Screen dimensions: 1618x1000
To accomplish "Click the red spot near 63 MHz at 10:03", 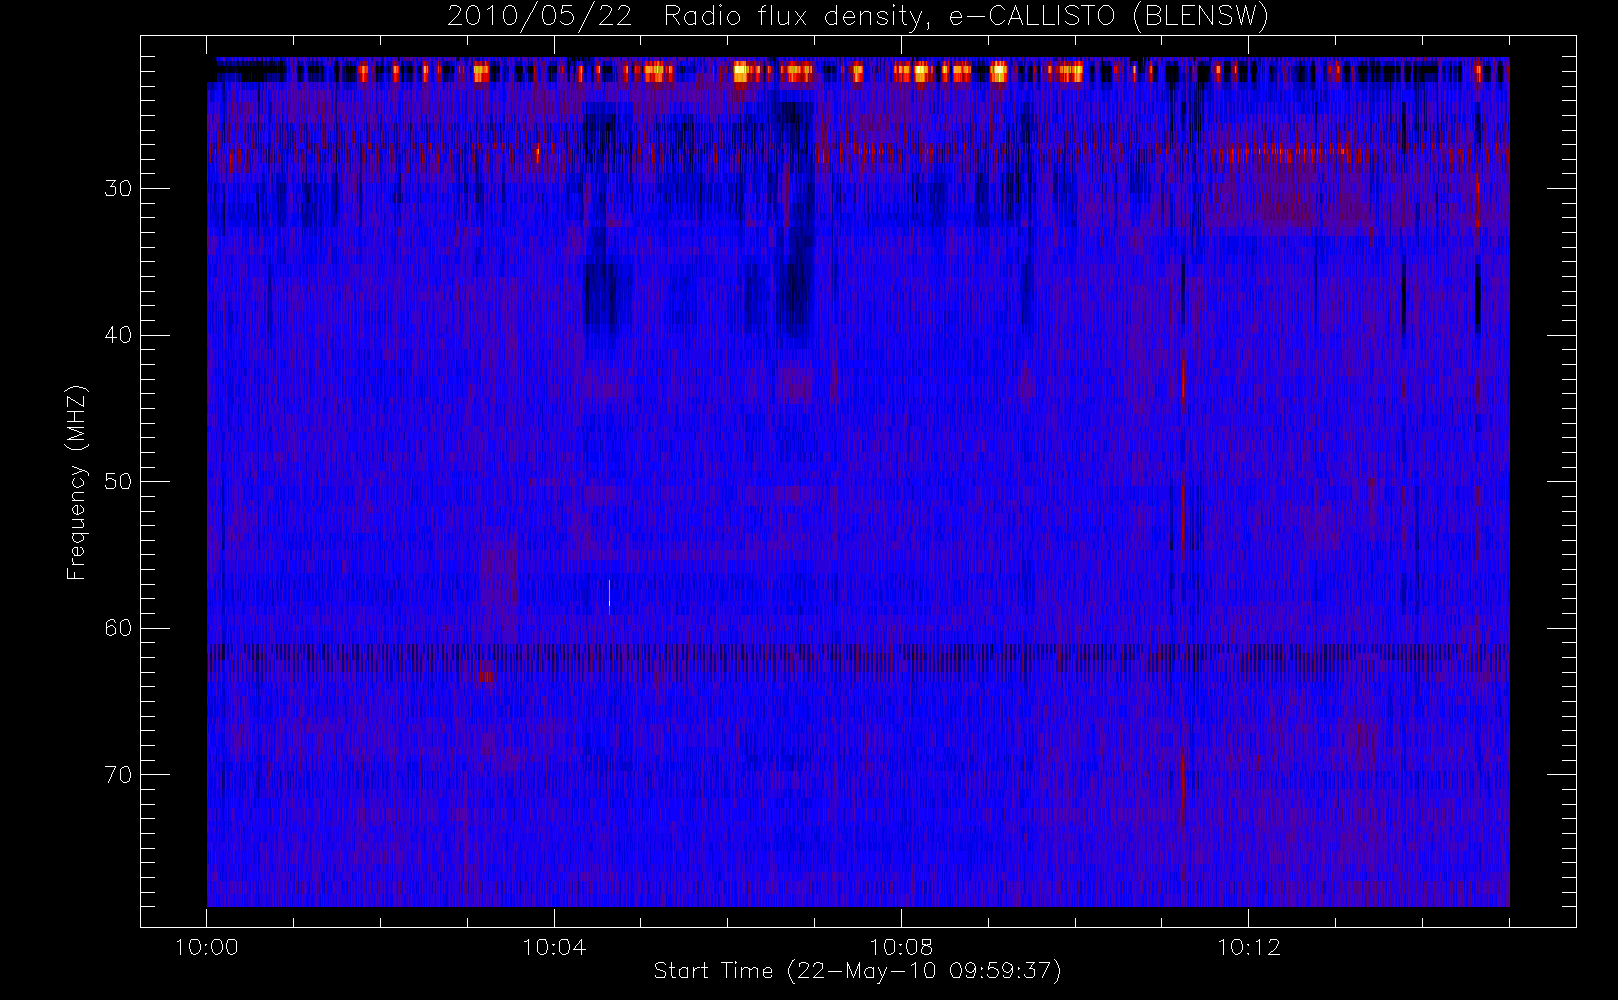I will tap(485, 676).
